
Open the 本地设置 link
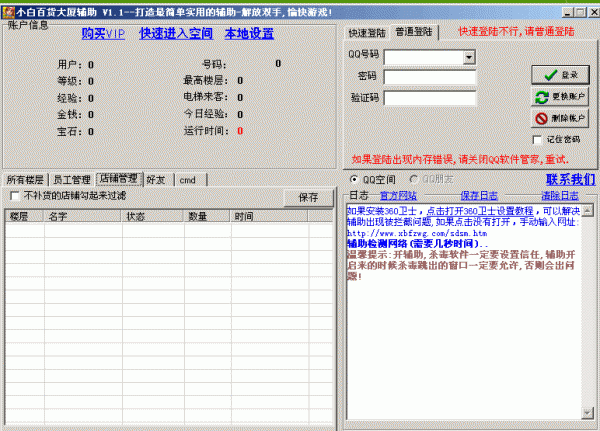point(249,34)
